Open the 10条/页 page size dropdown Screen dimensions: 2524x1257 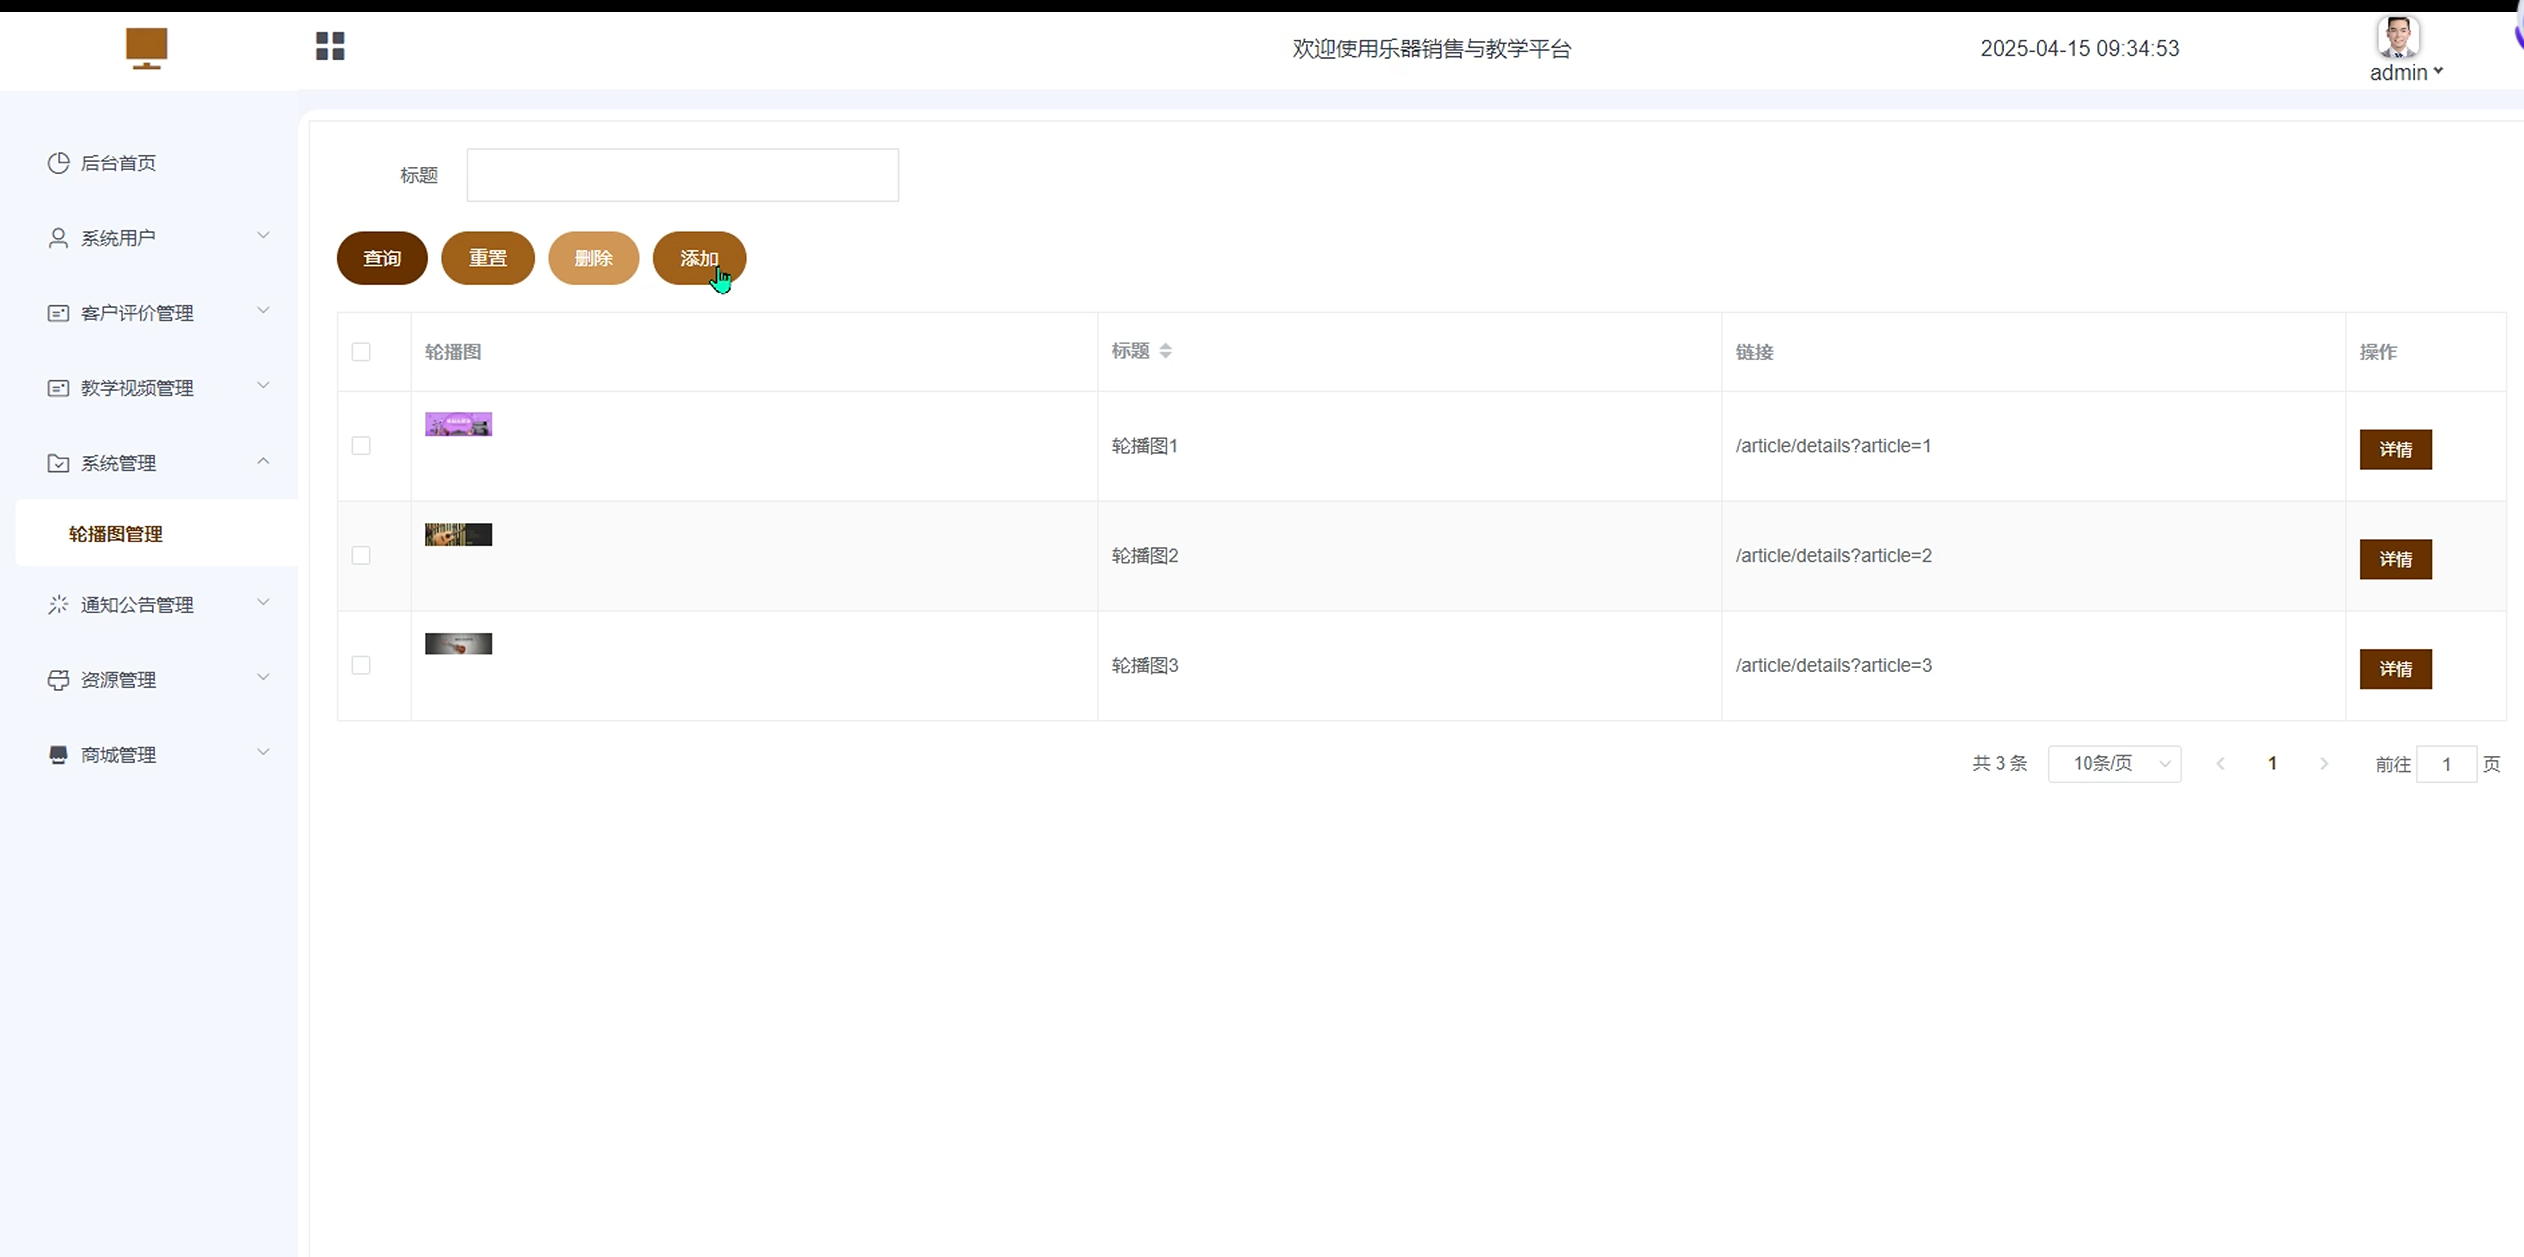2114,764
